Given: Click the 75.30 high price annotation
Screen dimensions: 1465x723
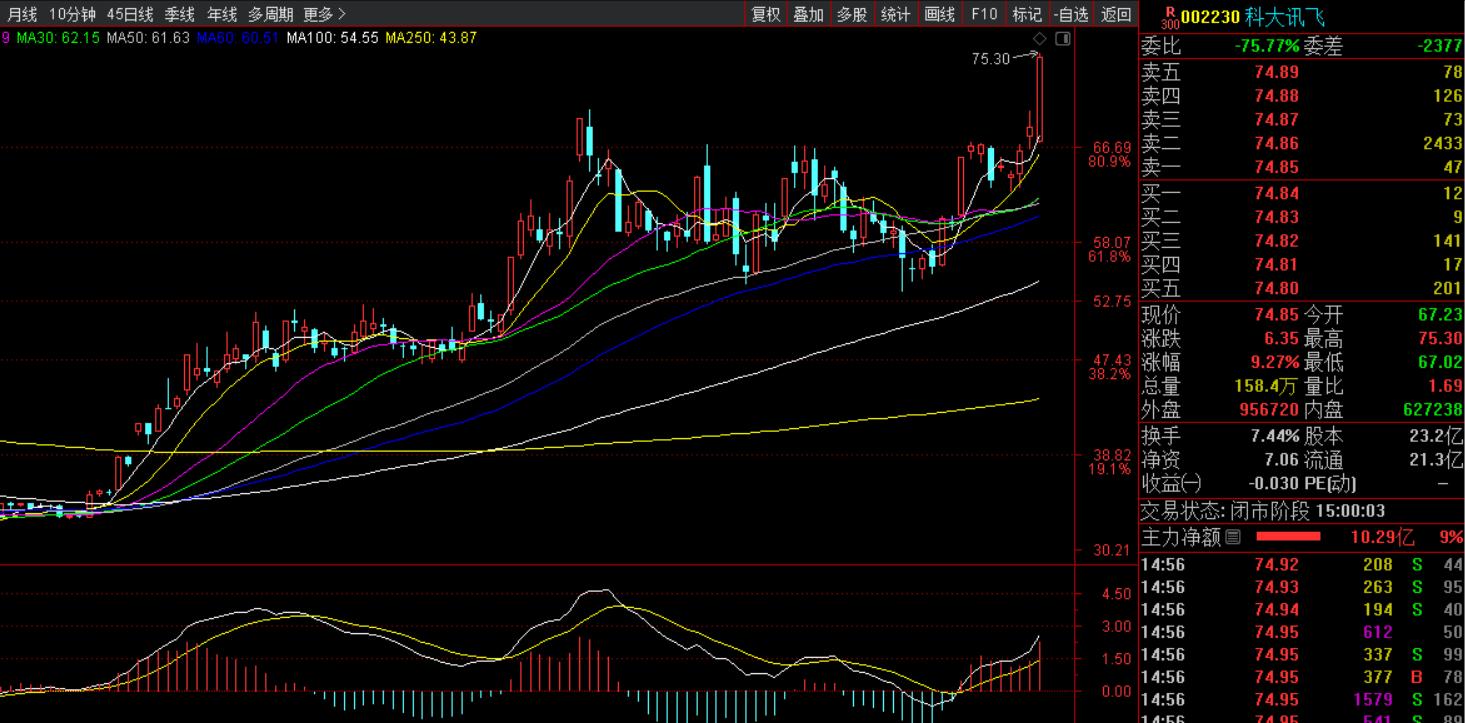Looking at the screenshot, I should (991, 59).
